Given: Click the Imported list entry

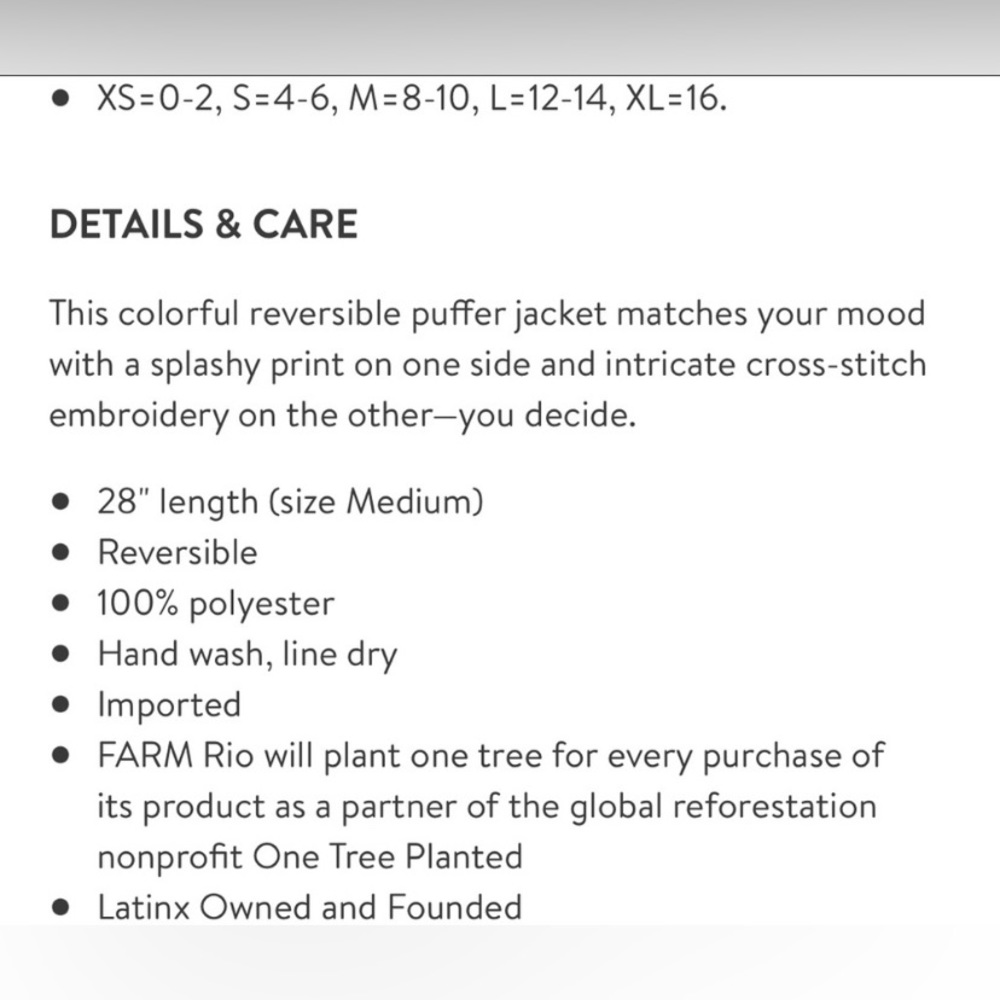Looking at the screenshot, I should pos(169,705).
